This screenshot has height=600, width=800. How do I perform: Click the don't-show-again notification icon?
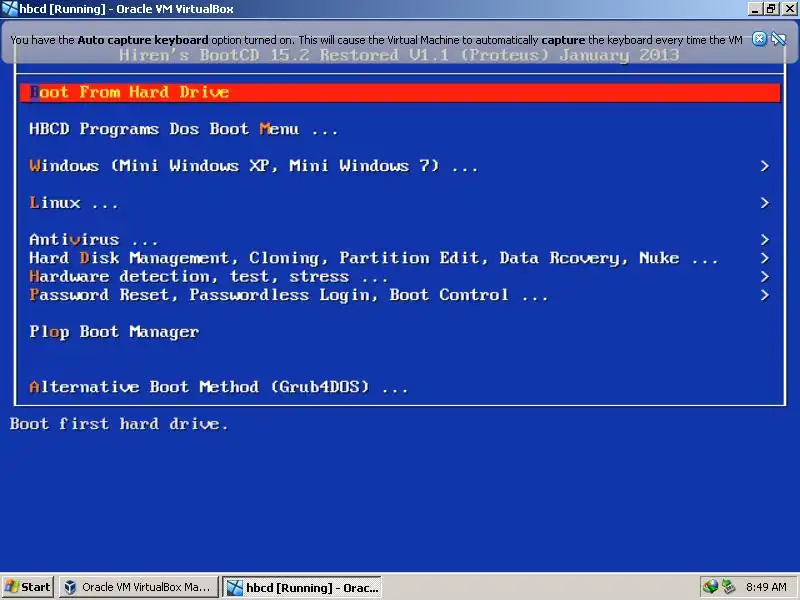pos(778,39)
